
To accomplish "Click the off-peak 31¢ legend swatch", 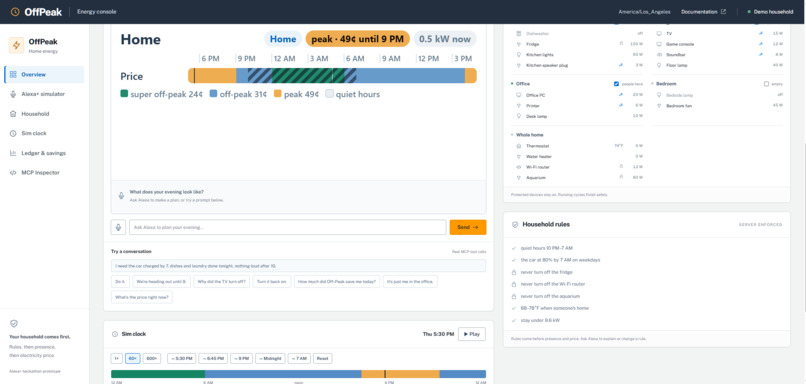I will [213, 94].
